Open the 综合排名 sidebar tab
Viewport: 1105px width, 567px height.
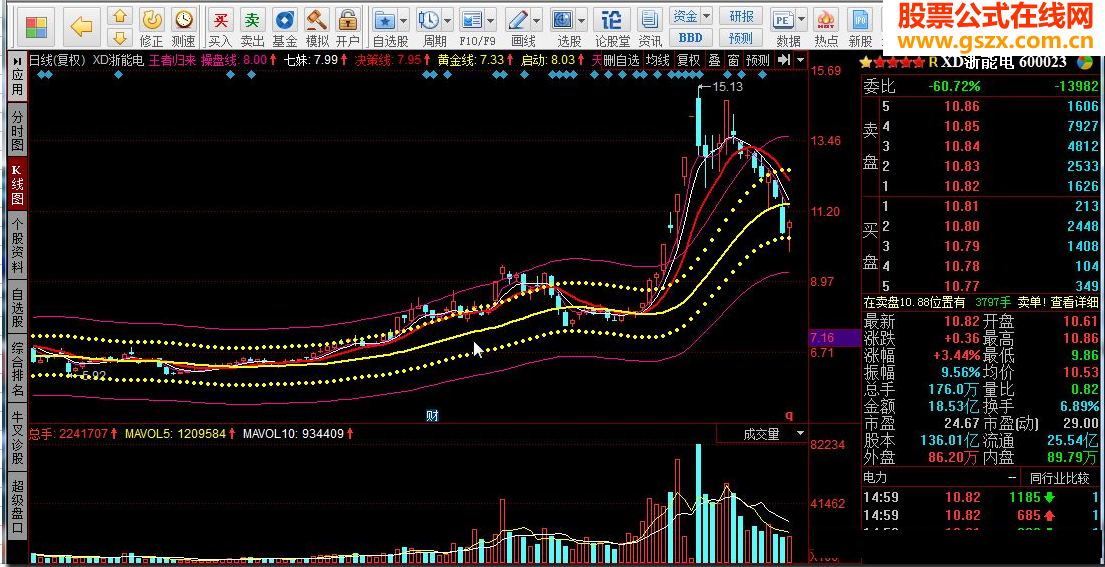[x=17, y=369]
